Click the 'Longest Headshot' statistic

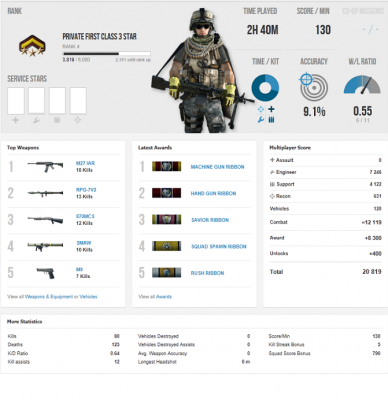(x=194, y=362)
